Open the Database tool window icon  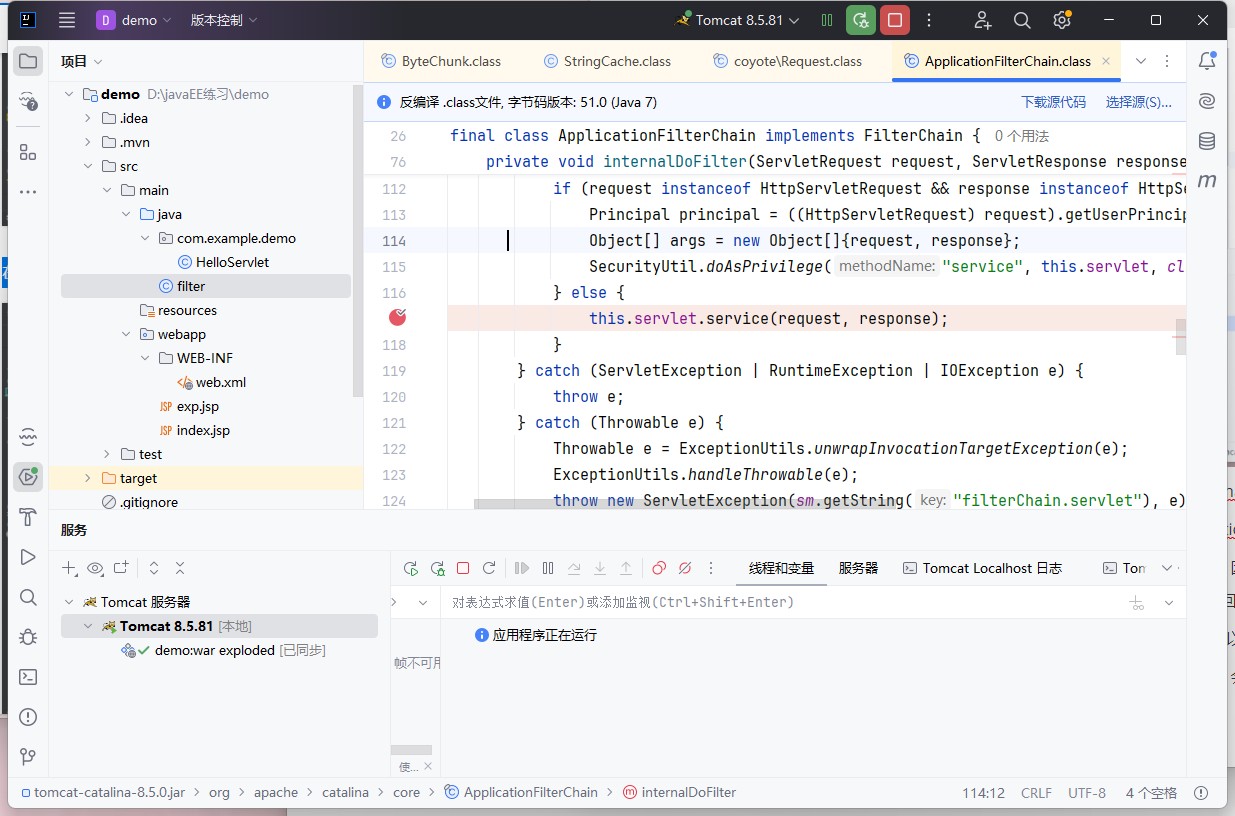1207,141
